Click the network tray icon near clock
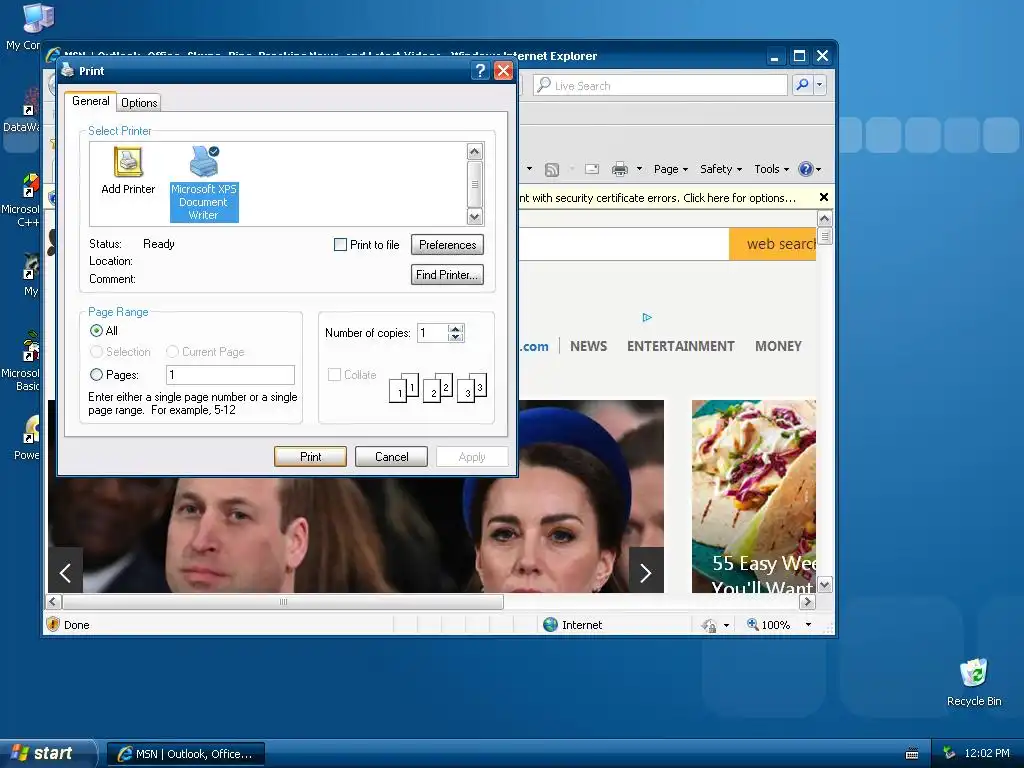1024x768 pixels. point(949,753)
